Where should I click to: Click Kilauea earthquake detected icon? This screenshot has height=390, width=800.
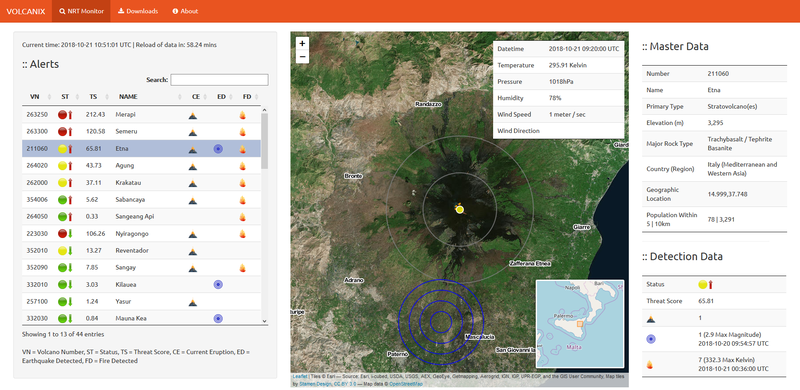pyautogui.click(x=218, y=284)
